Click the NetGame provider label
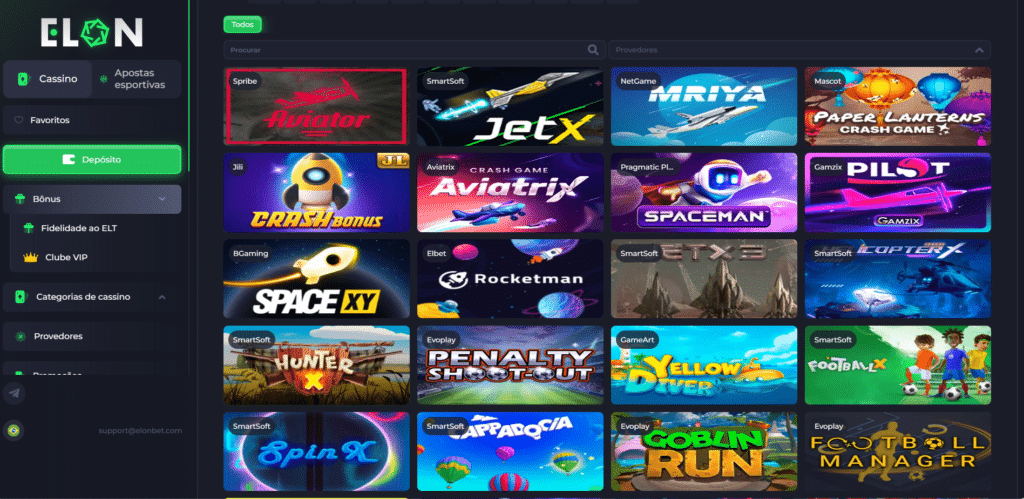The image size is (1024, 499). click(x=637, y=82)
